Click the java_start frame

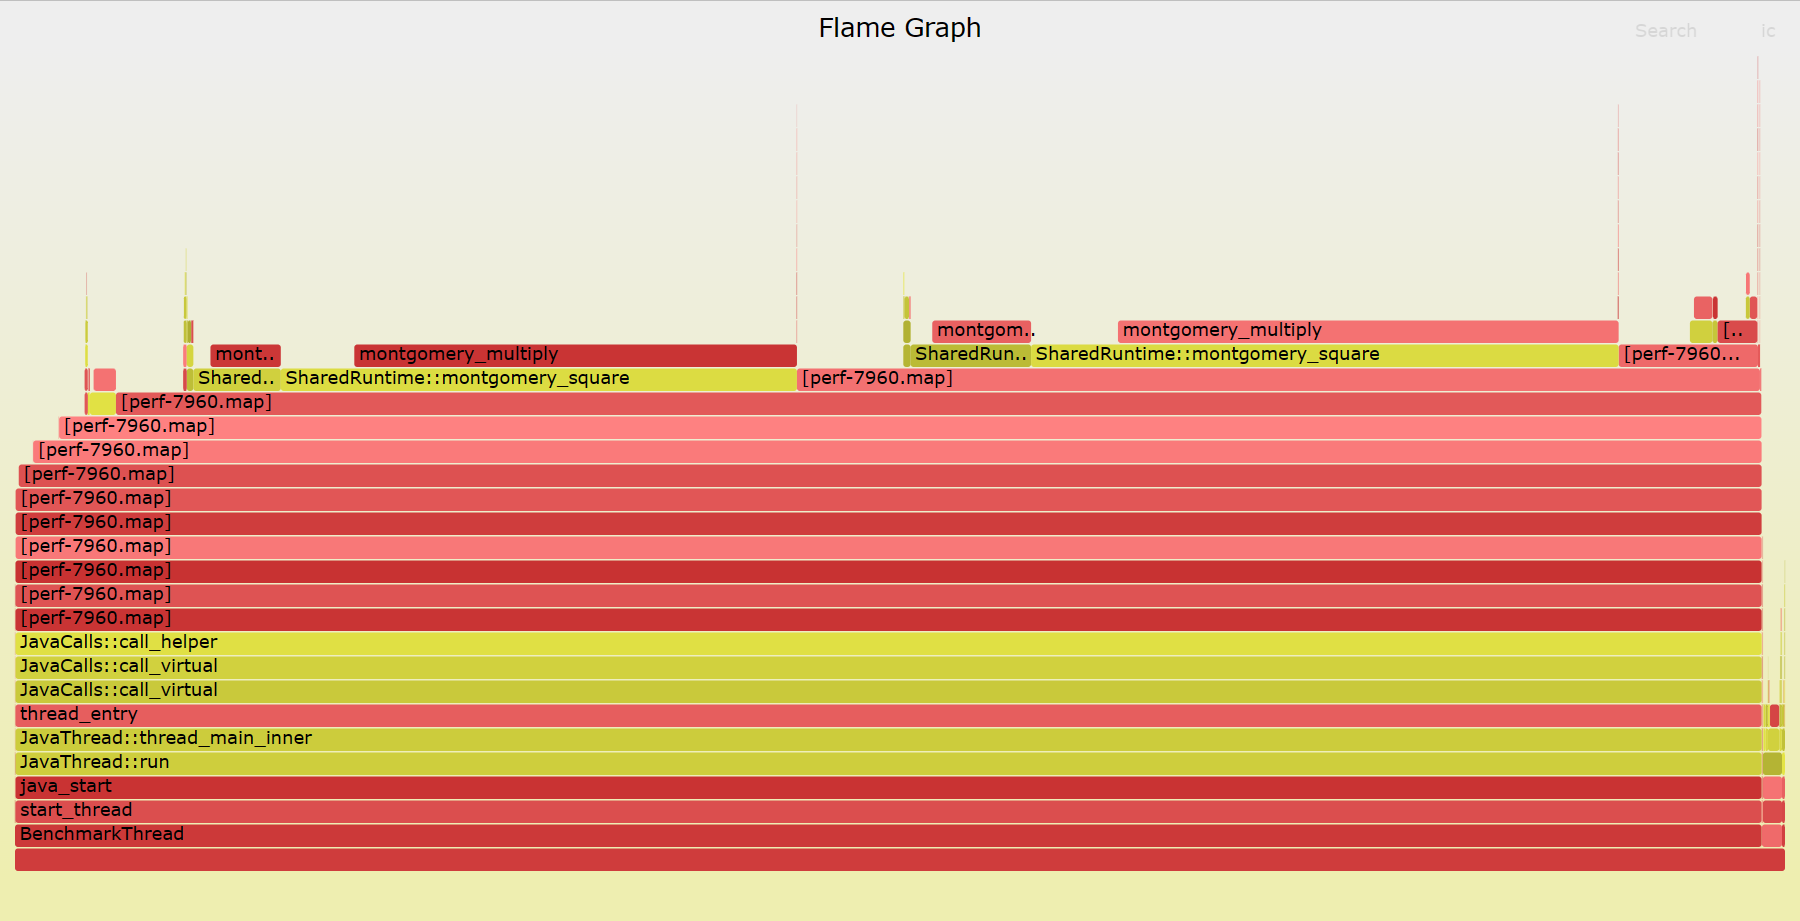click(888, 787)
